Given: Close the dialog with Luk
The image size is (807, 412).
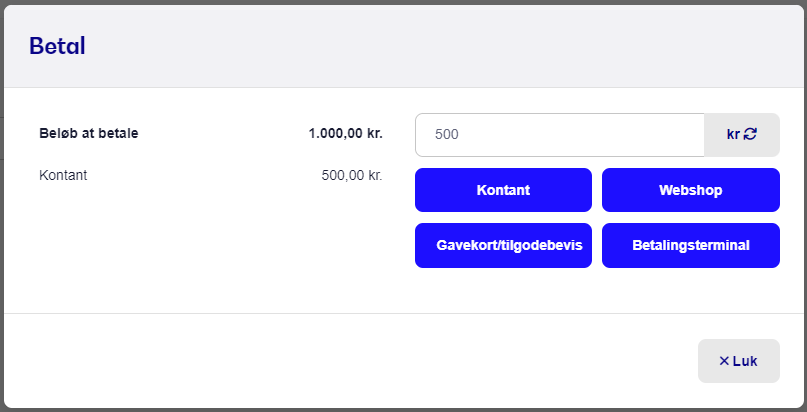Looking at the screenshot, I should (x=739, y=361).
